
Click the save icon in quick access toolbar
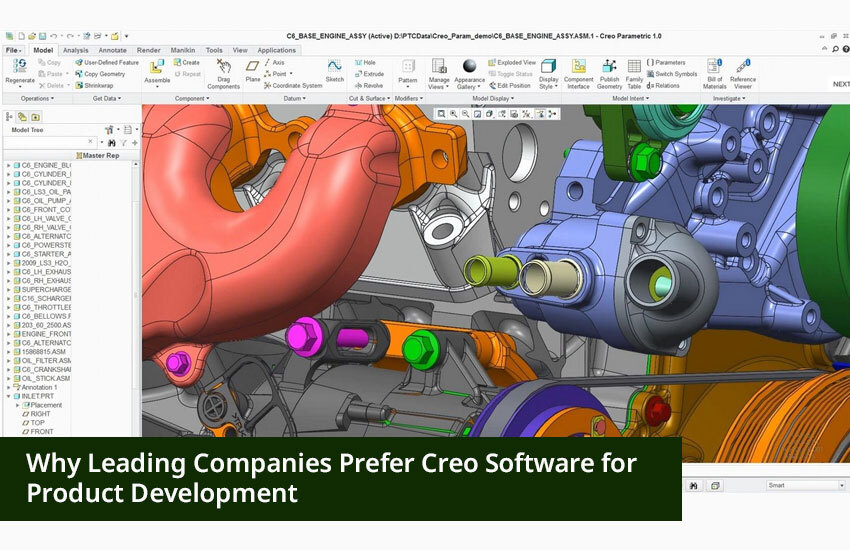(x=42, y=36)
